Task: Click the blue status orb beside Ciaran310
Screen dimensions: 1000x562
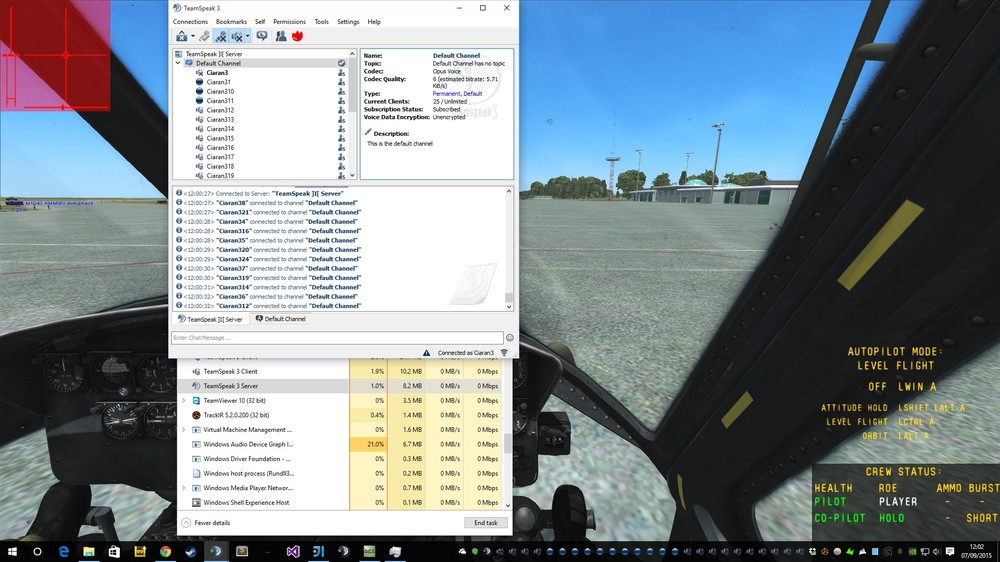Action: 200,91
